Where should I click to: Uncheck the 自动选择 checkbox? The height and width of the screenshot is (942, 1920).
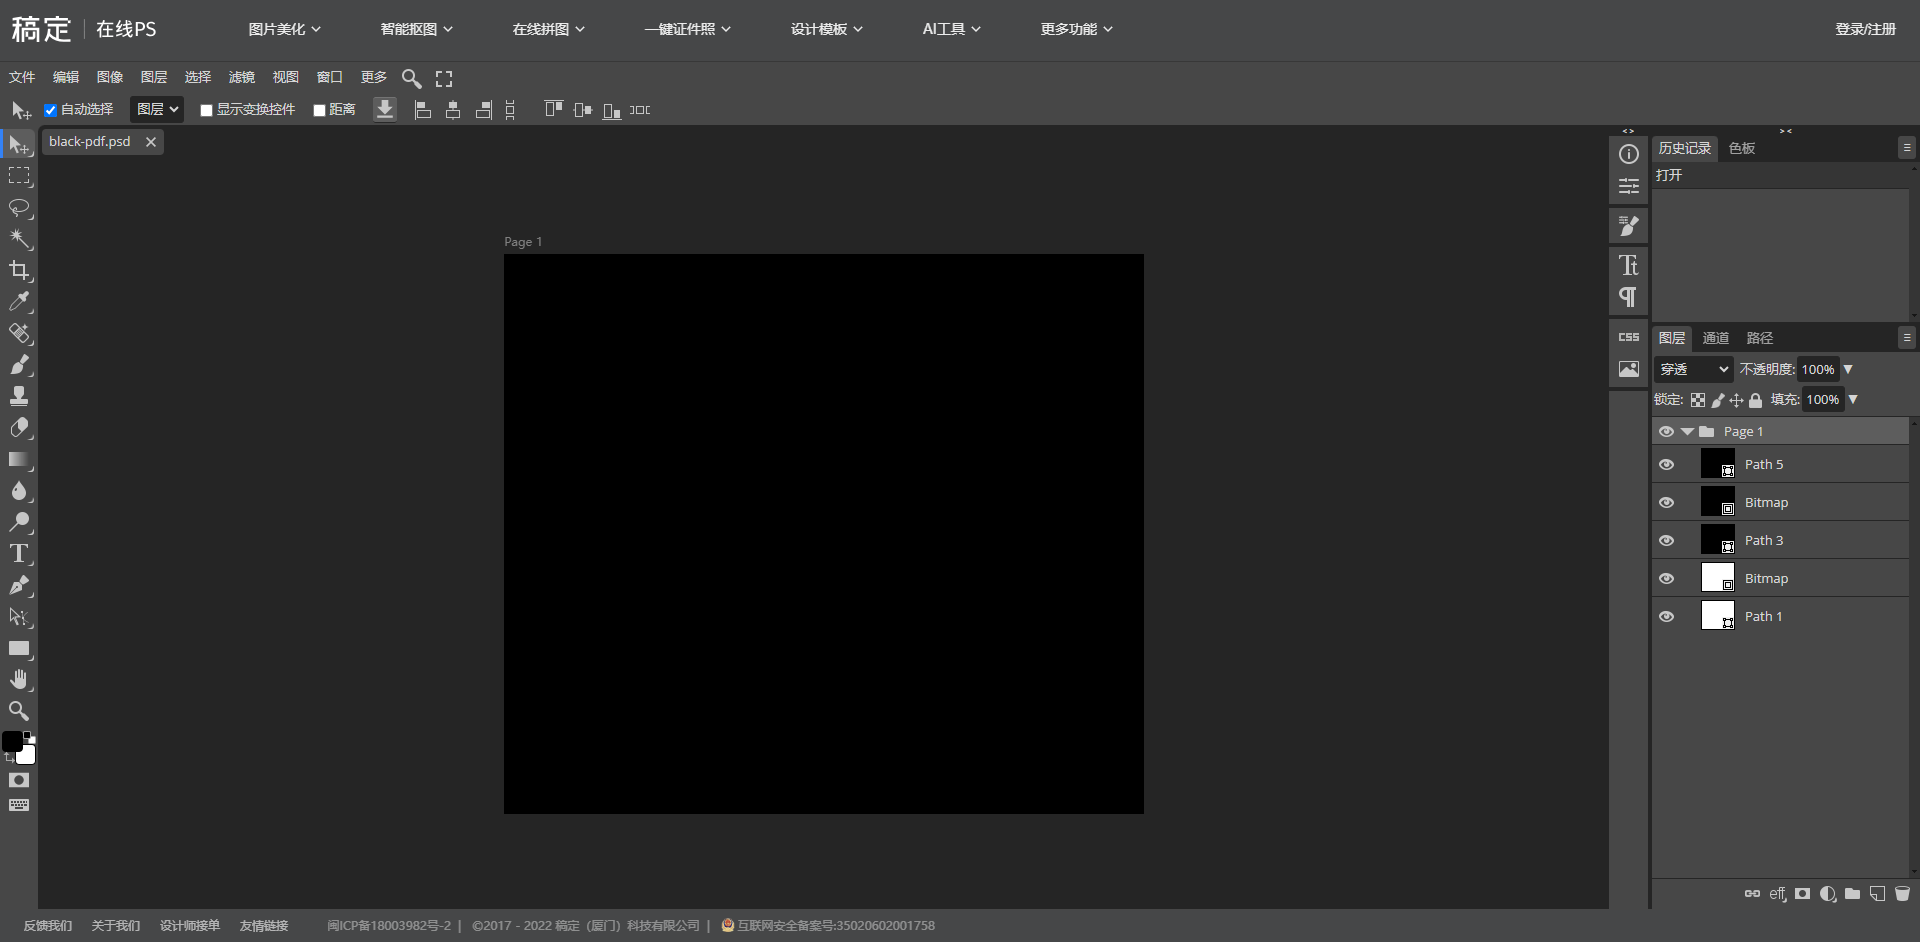pyautogui.click(x=50, y=110)
